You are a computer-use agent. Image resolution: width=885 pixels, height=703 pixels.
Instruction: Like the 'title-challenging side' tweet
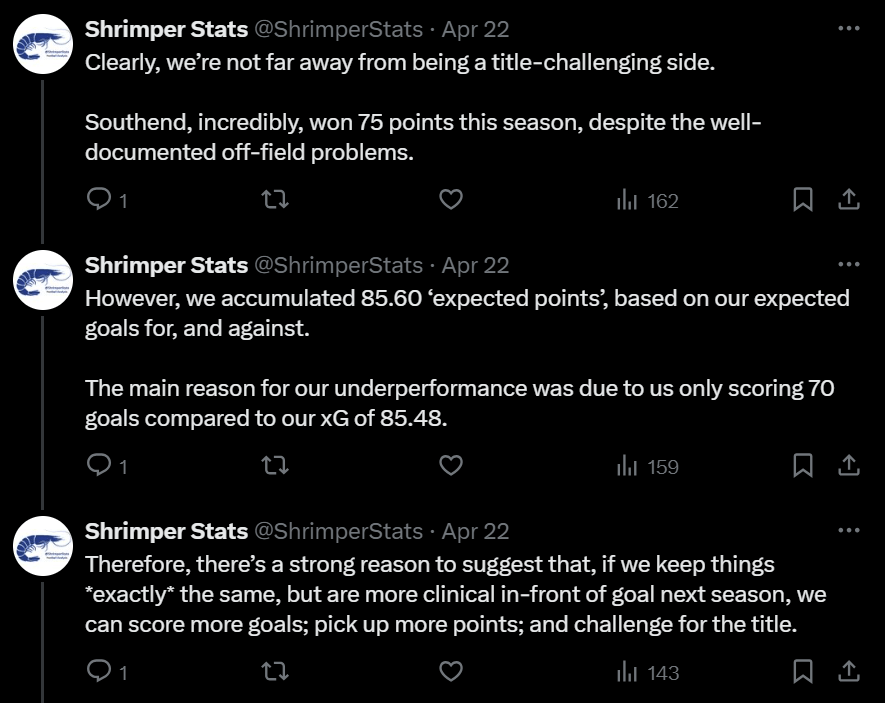point(451,200)
